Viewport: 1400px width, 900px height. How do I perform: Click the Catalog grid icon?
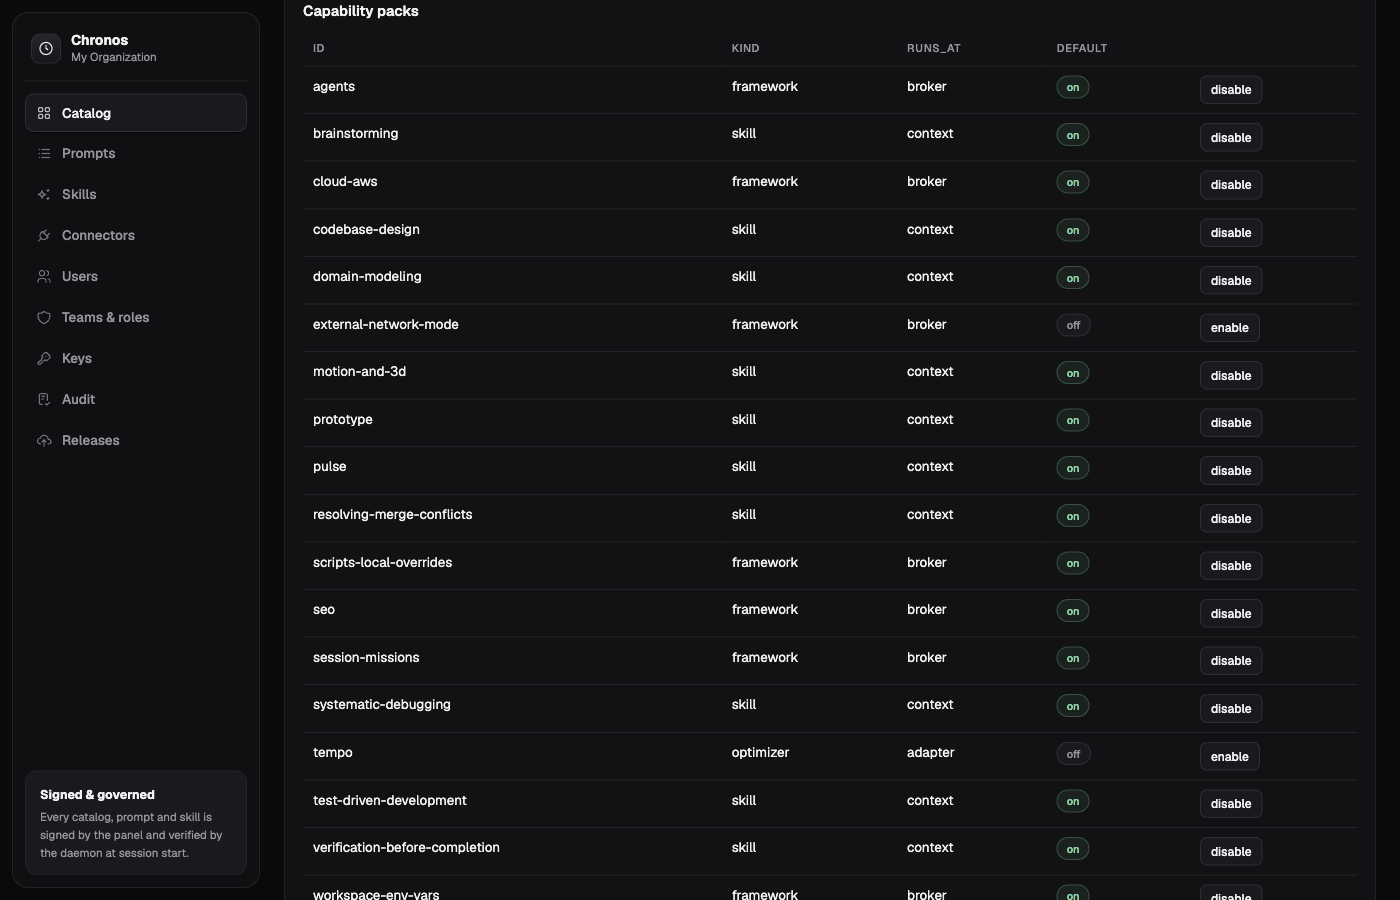[x=44, y=113]
